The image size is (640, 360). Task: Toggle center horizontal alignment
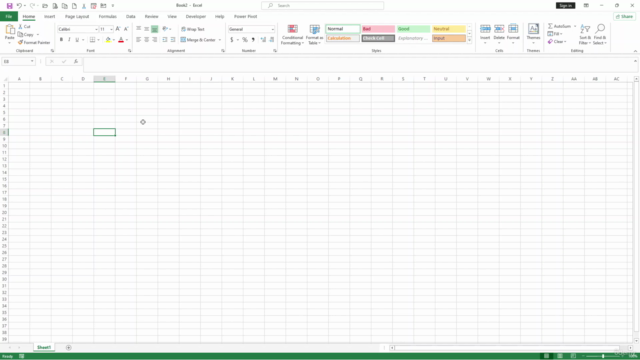click(x=147, y=40)
